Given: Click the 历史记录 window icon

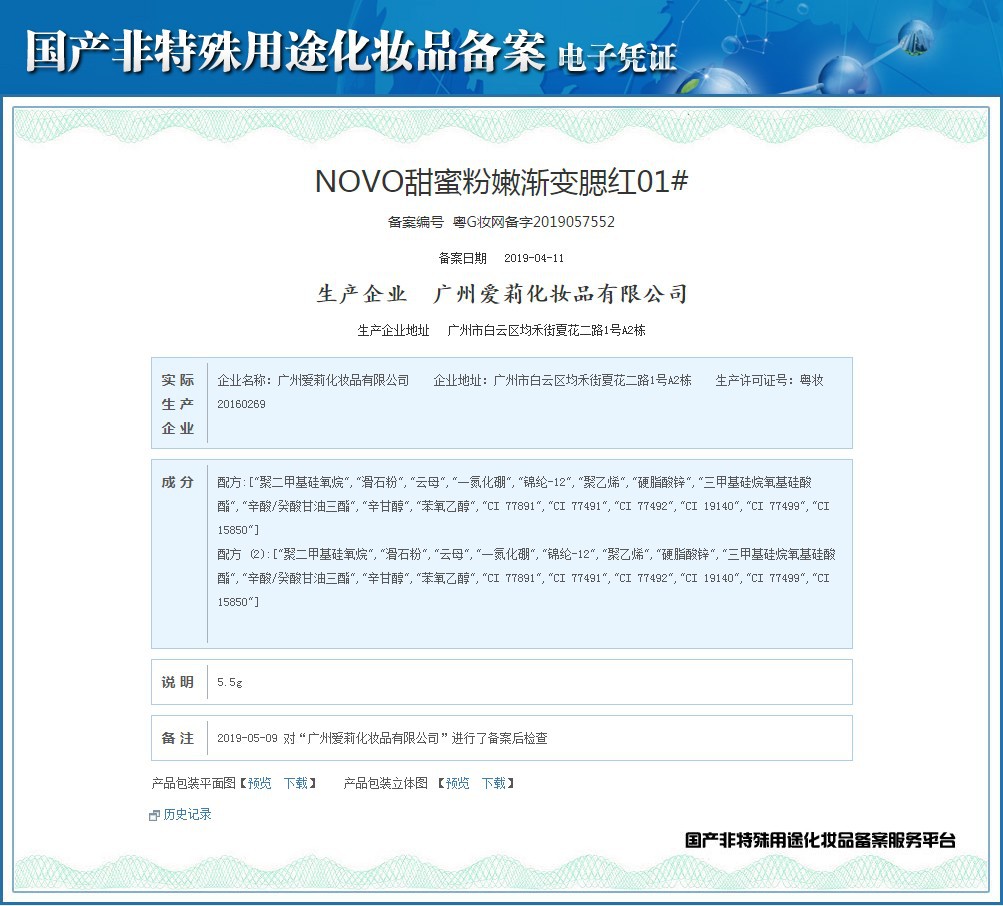Looking at the screenshot, I should 154,816.
